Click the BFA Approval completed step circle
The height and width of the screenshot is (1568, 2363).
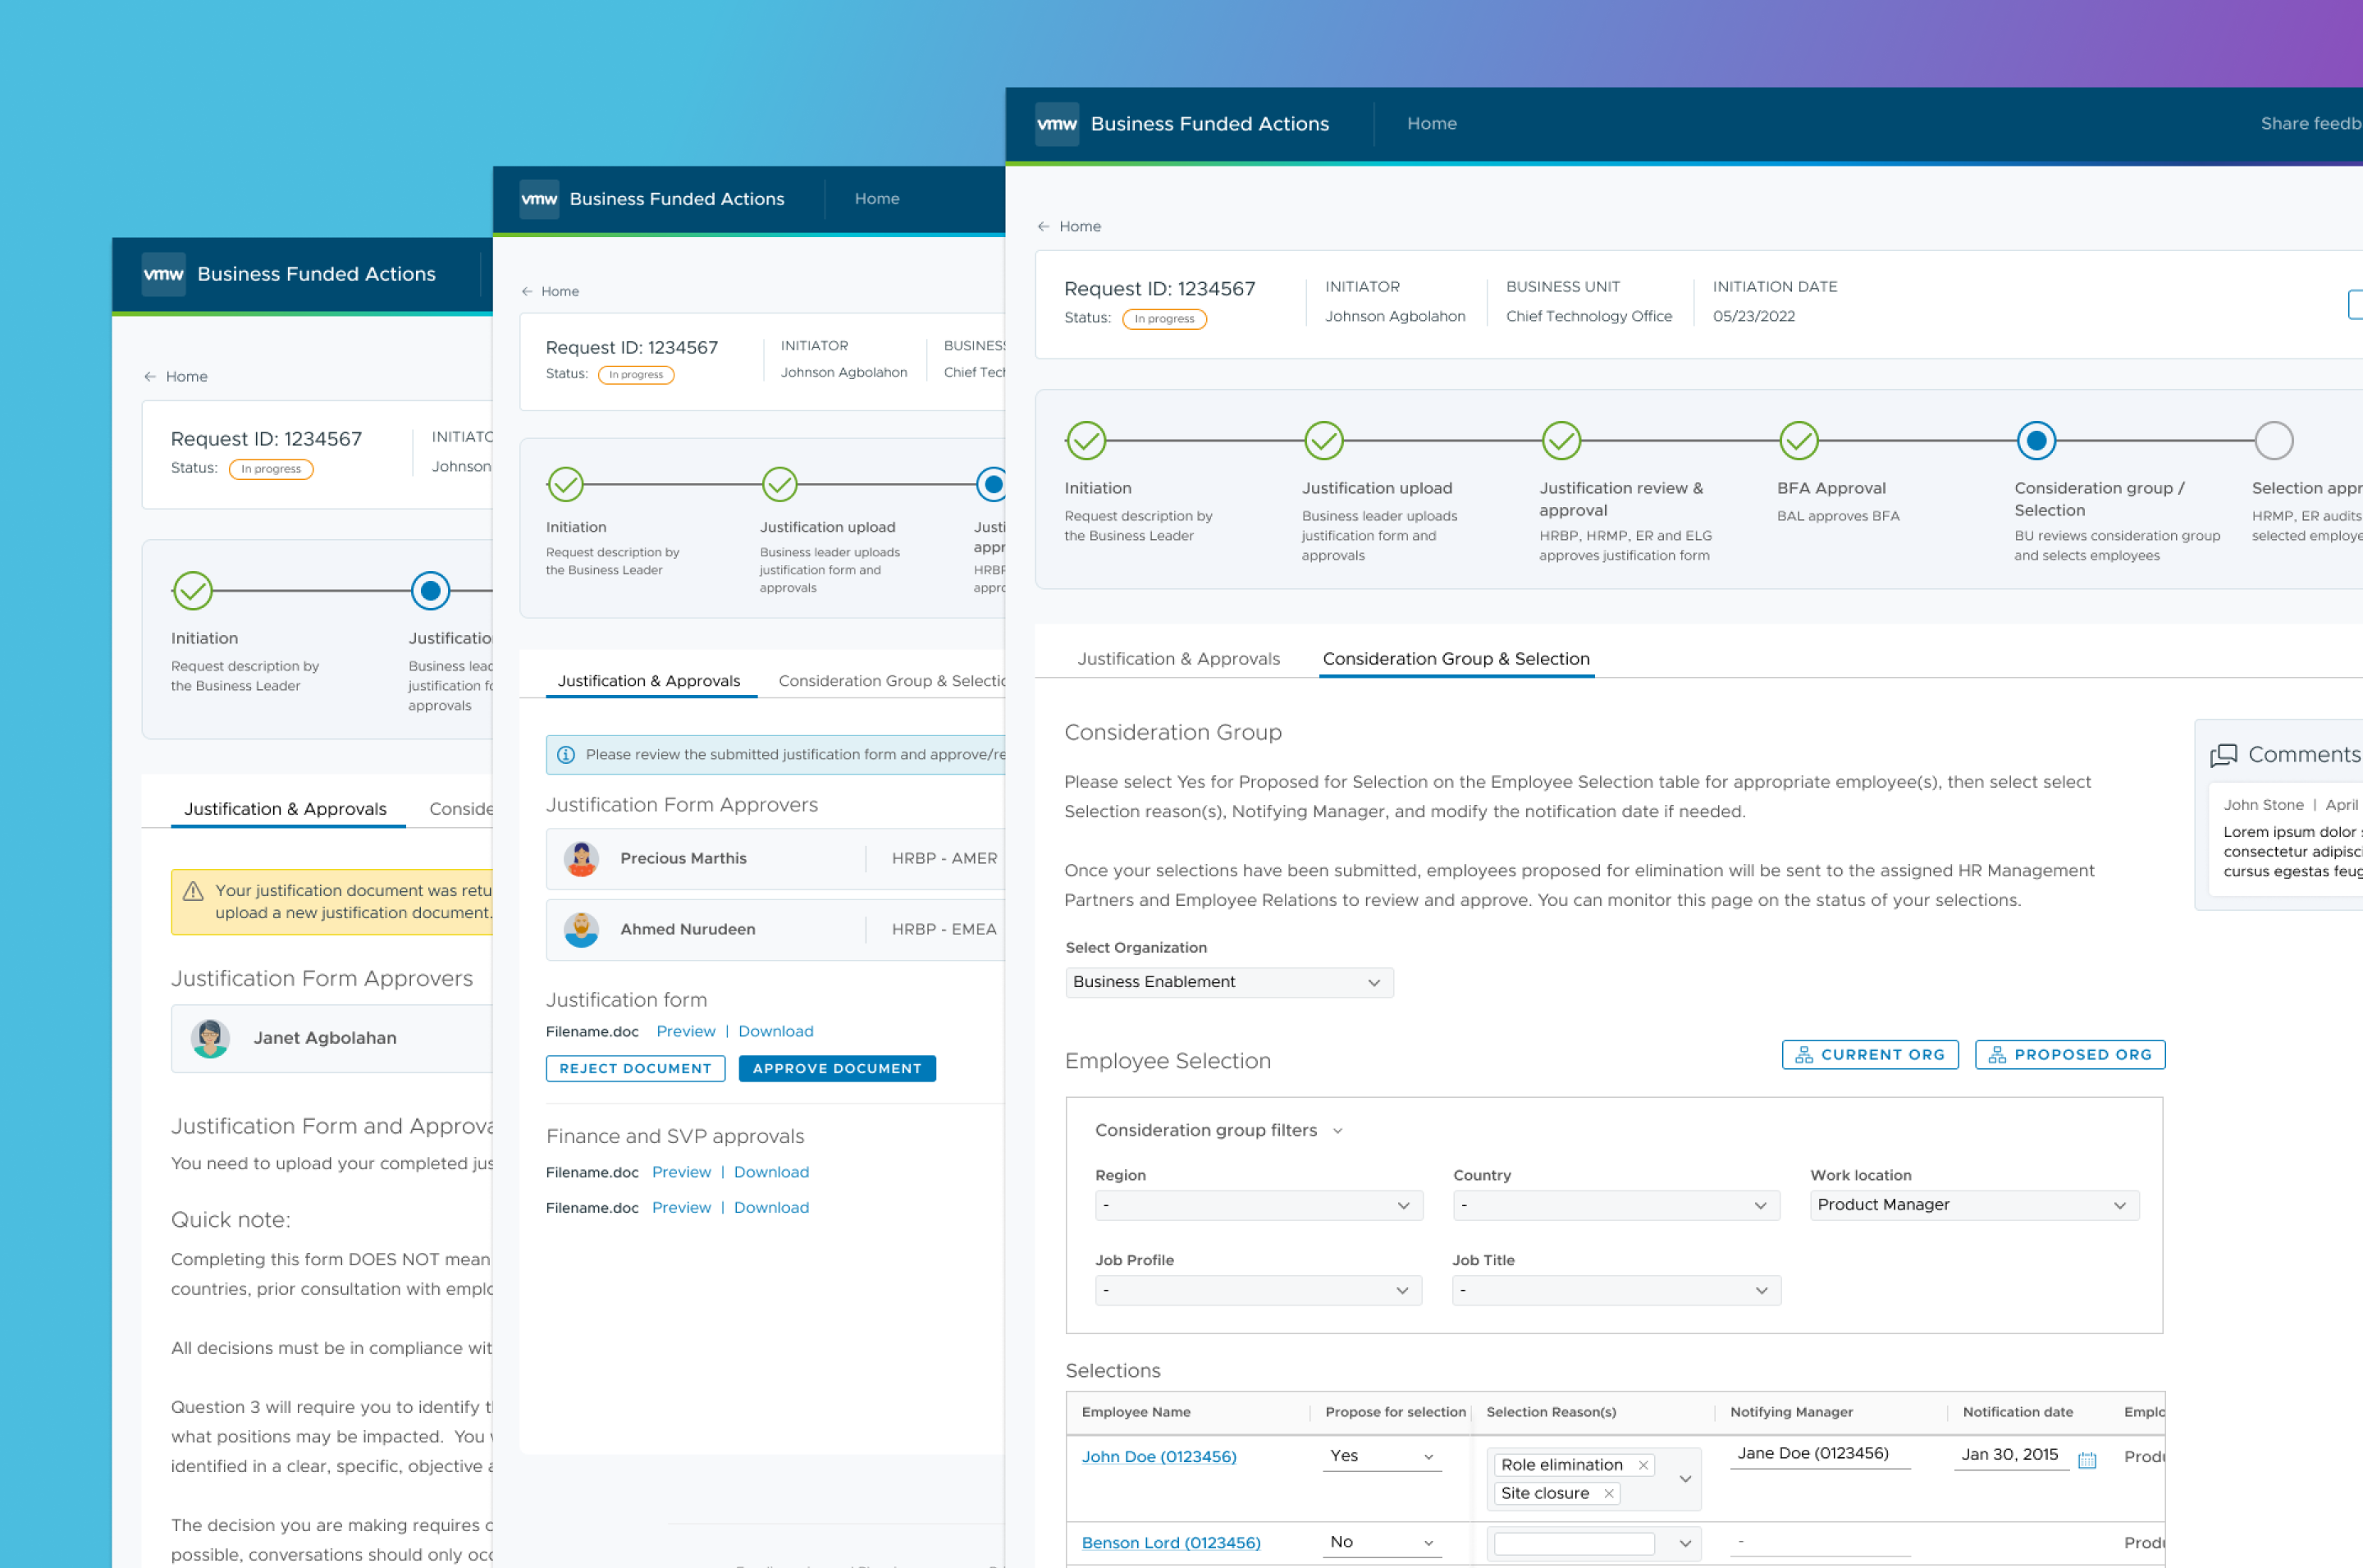(1798, 441)
